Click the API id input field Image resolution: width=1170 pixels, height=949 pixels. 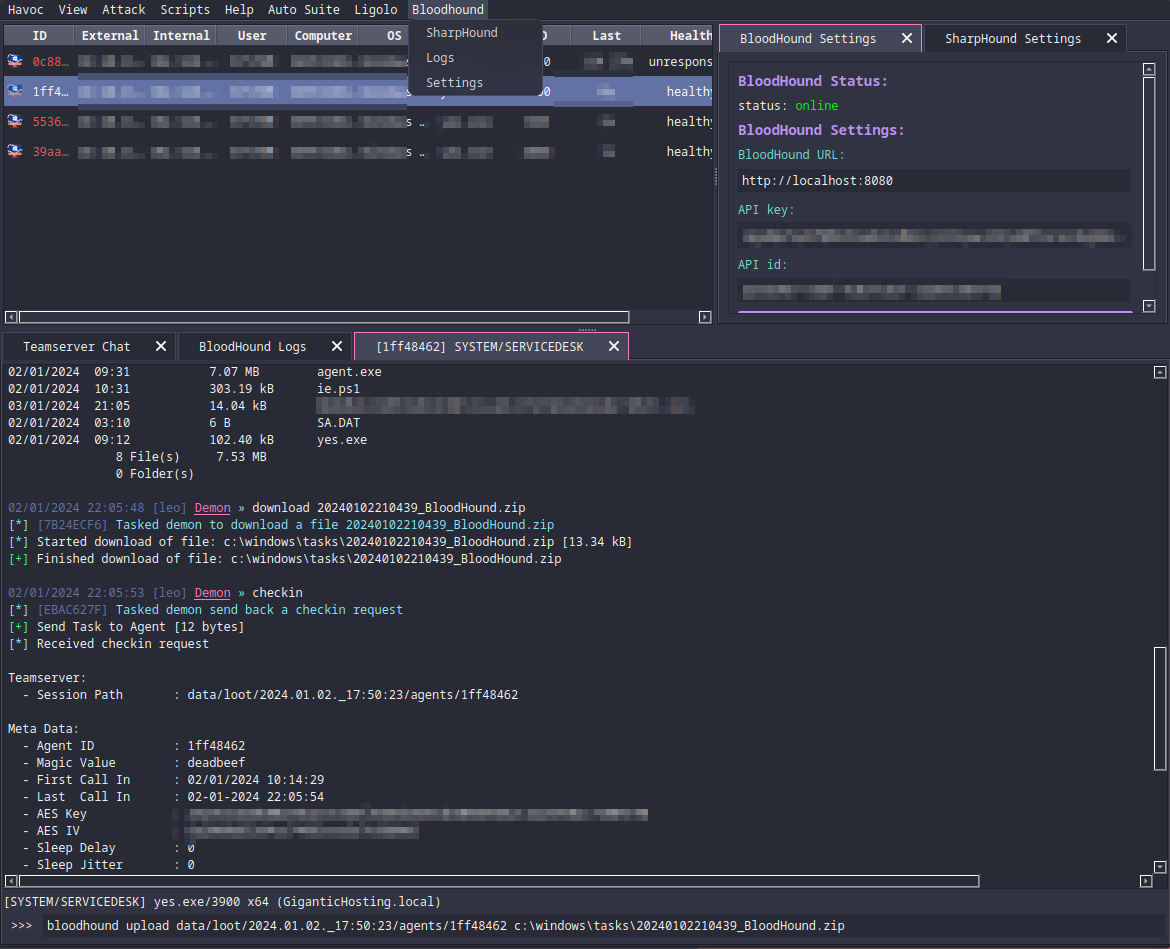[x=933, y=290]
